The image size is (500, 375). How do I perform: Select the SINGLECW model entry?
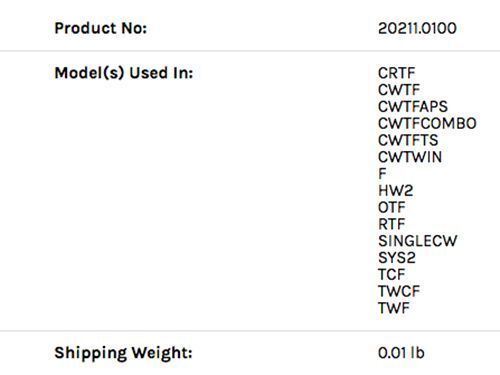coord(418,241)
